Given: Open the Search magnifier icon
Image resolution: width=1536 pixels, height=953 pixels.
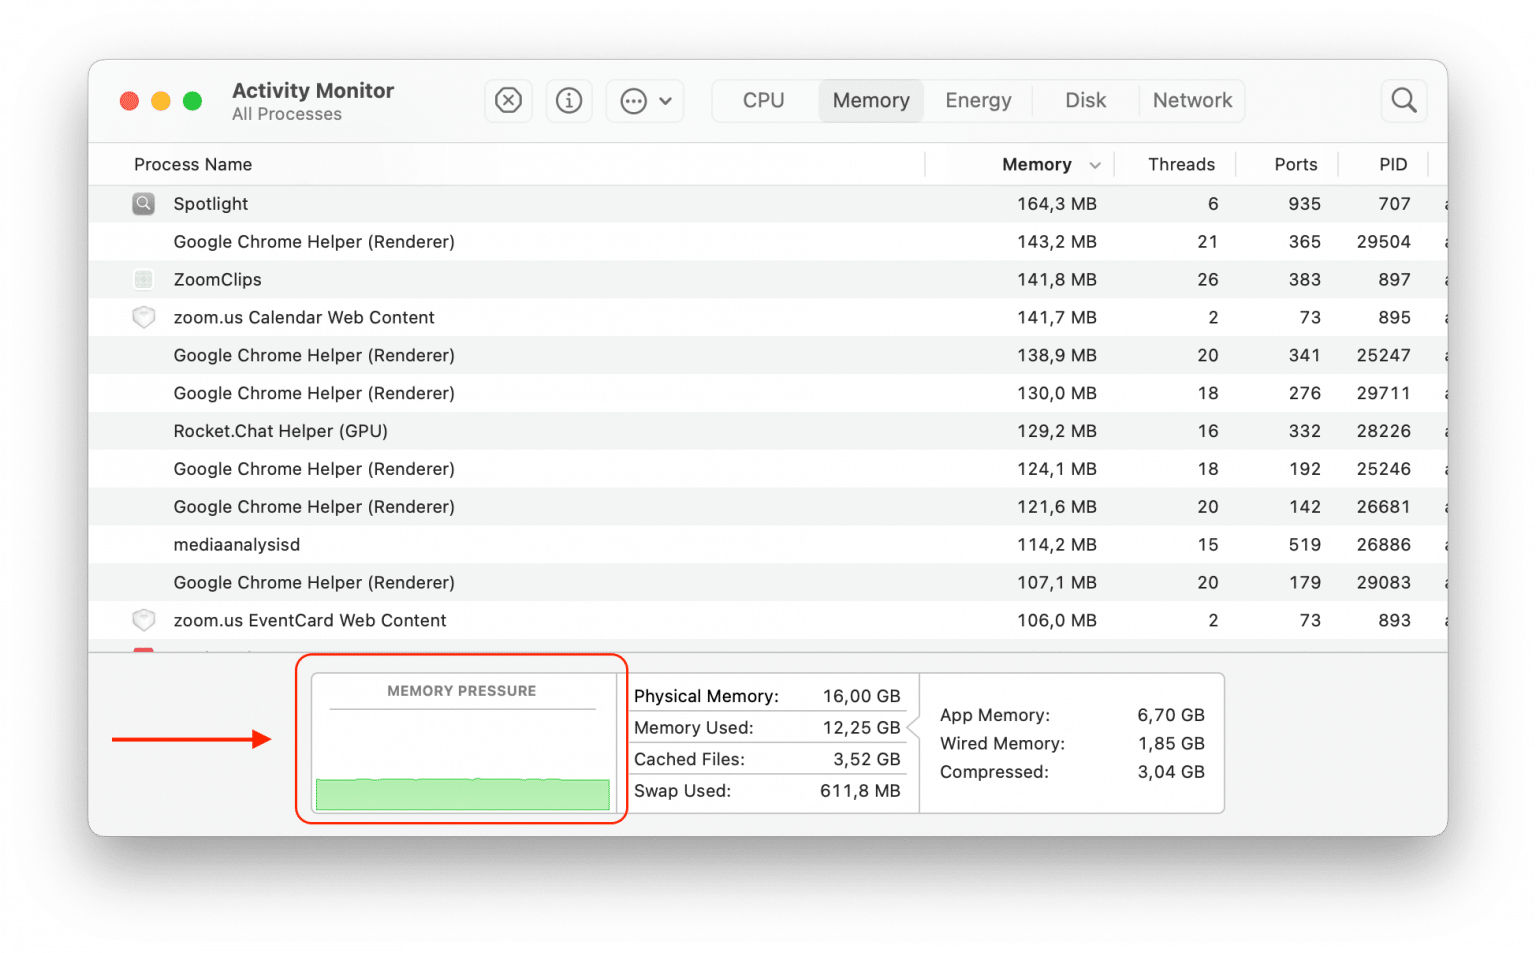Looking at the screenshot, I should point(1403,100).
